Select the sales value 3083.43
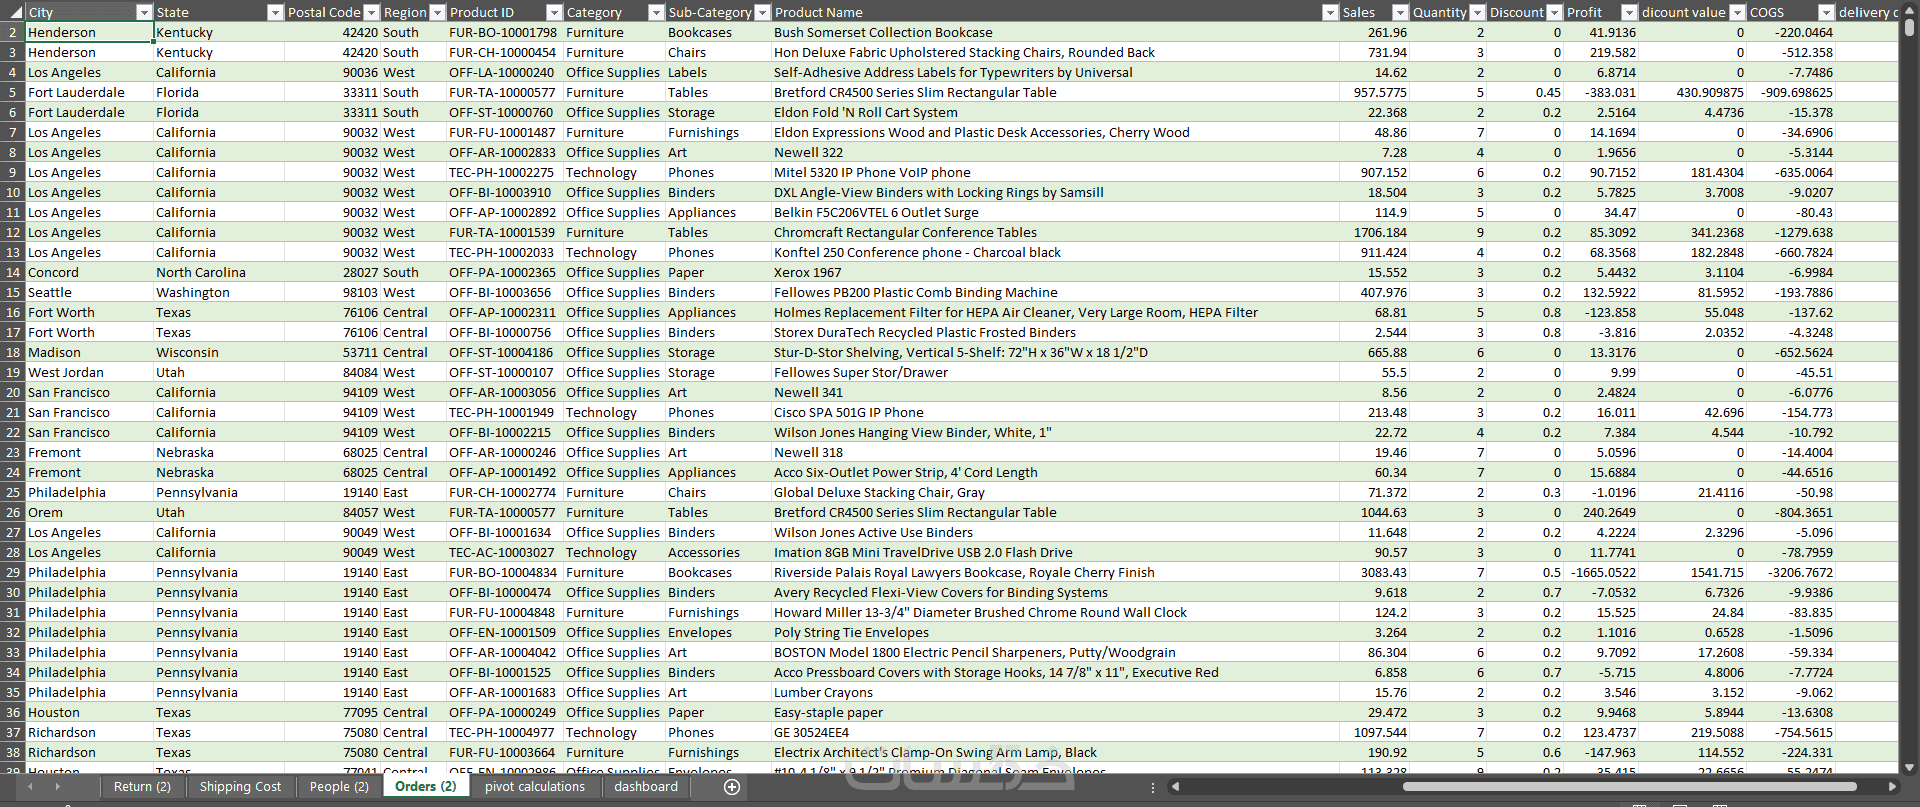1920x807 pixels. [1374, 572]
